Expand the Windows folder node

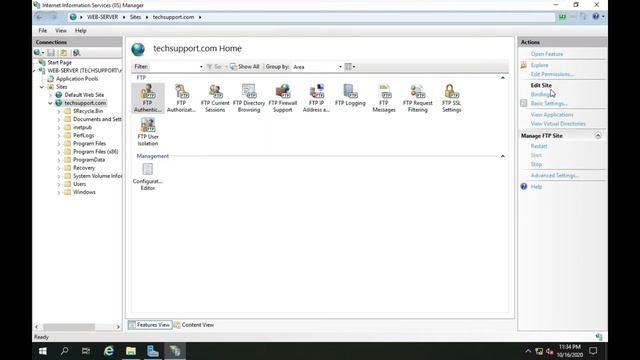[x=59, y=192]
